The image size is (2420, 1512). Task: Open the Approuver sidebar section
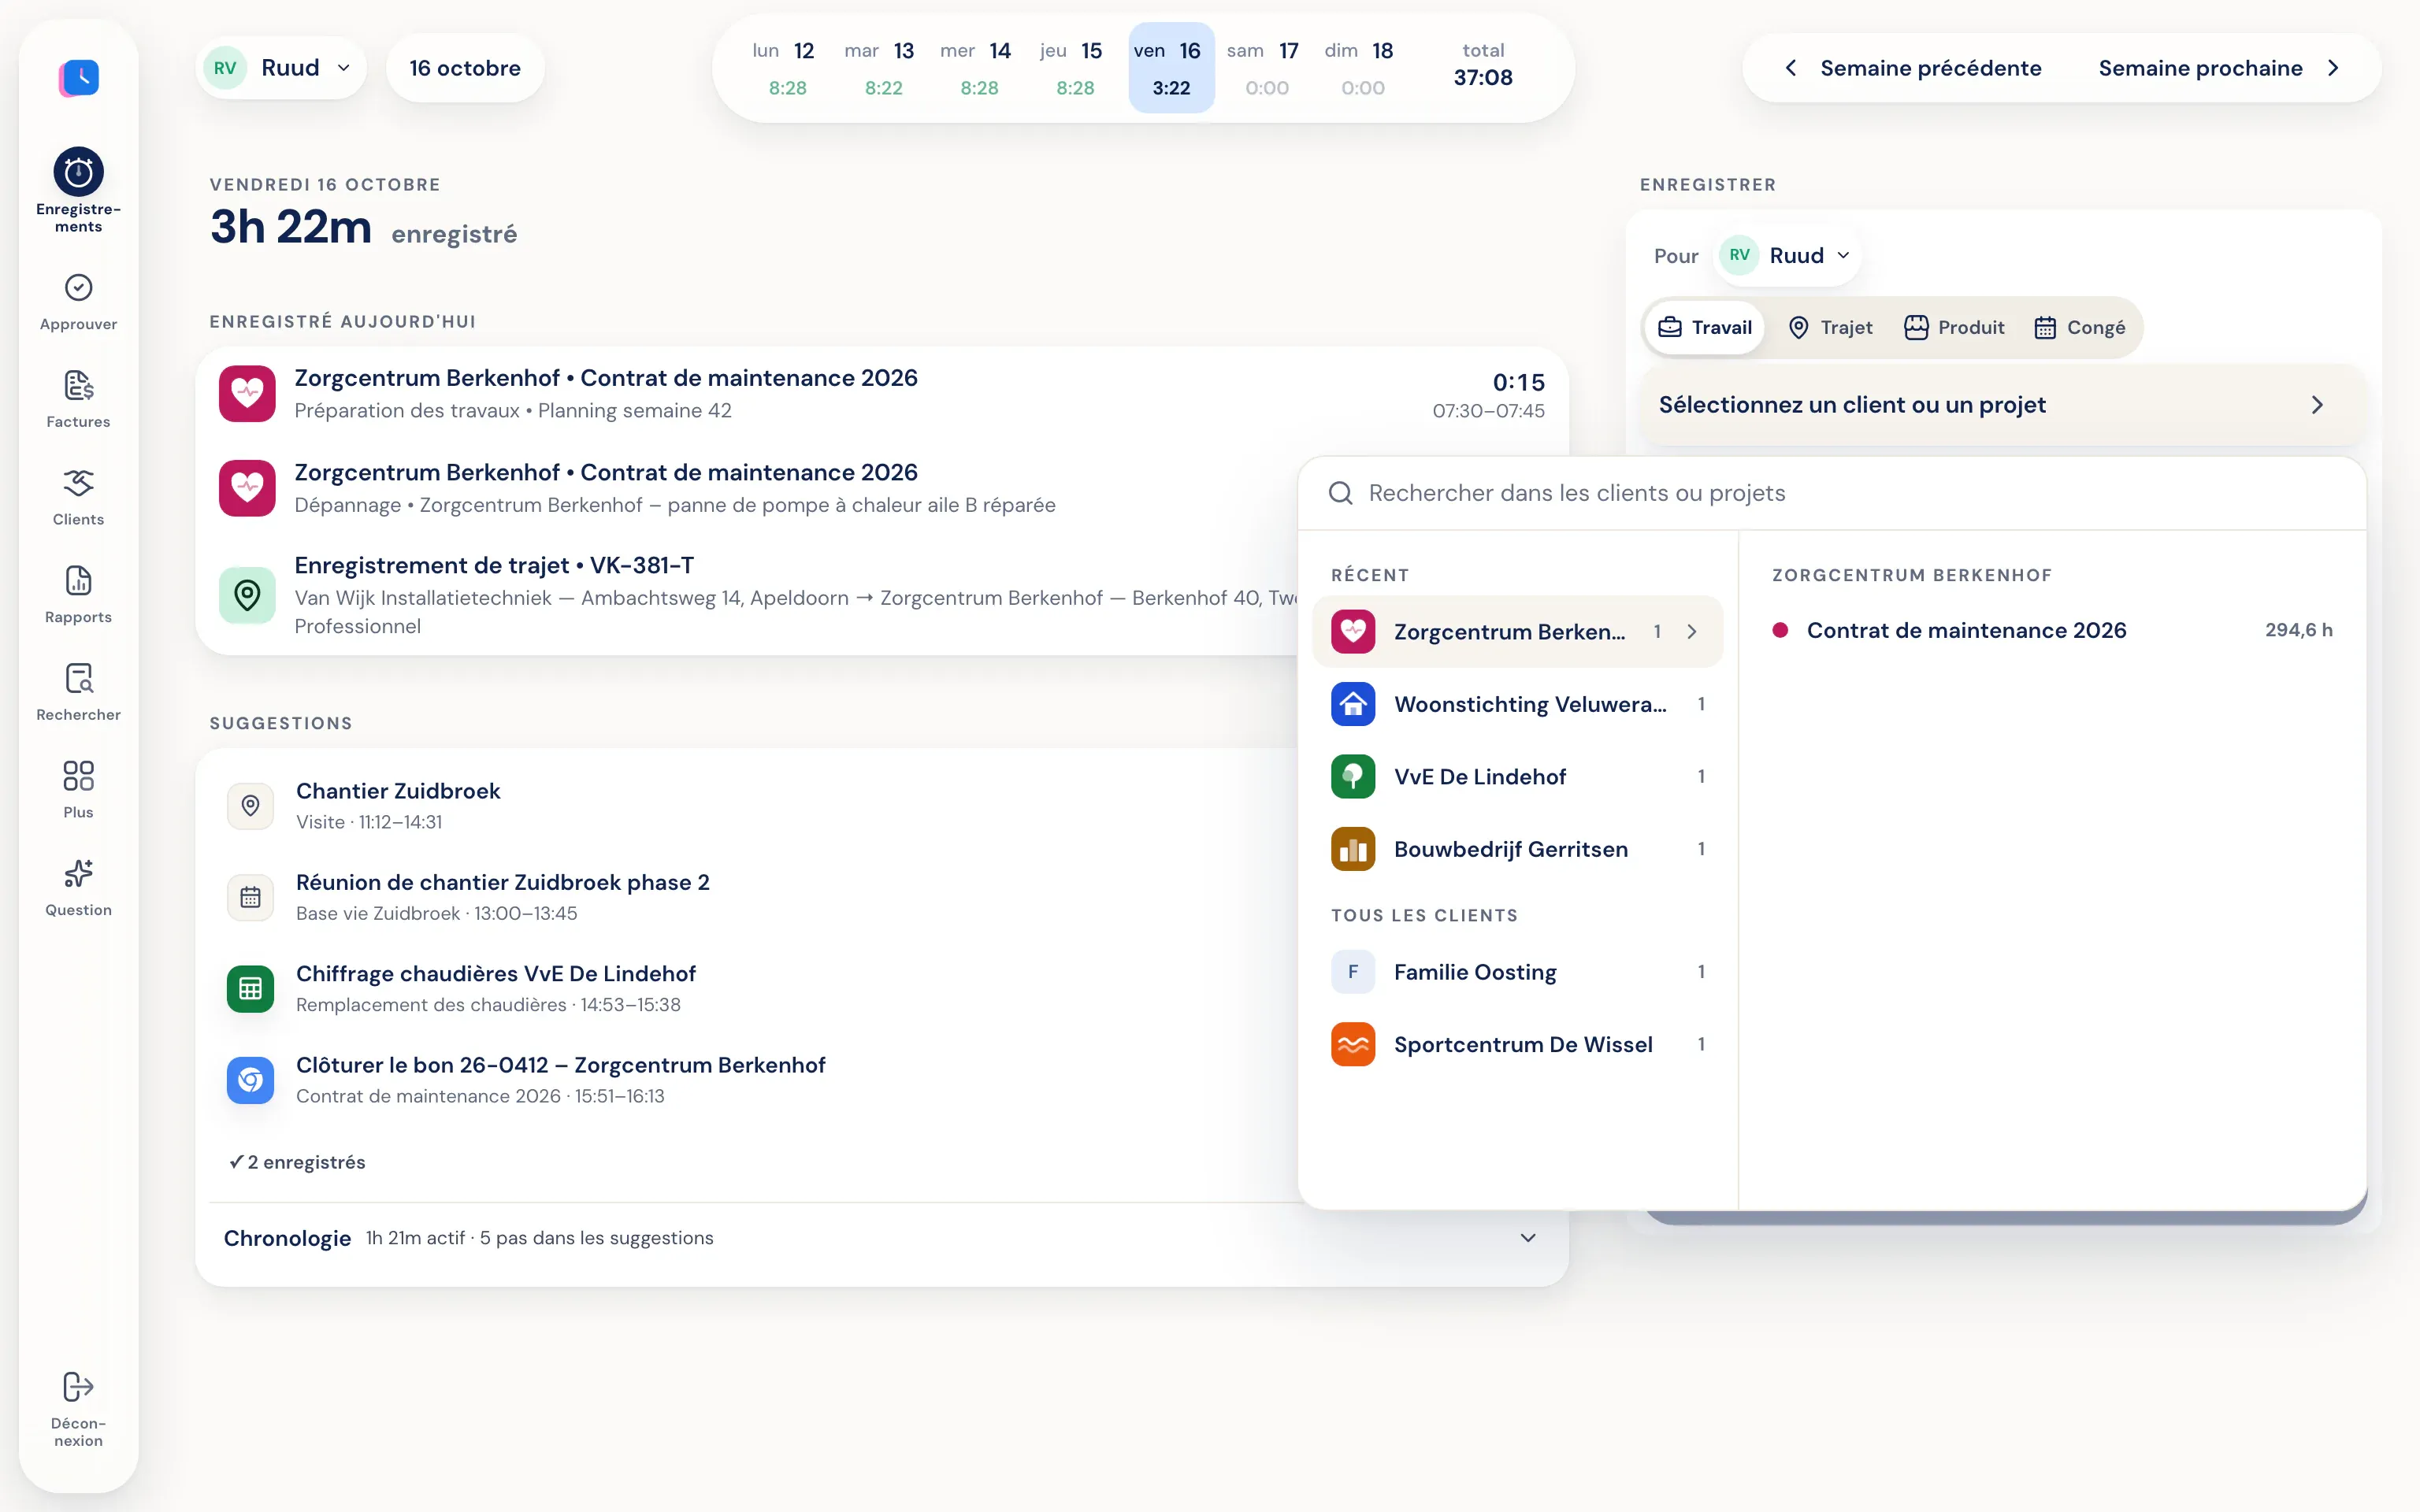click(78, 302)
